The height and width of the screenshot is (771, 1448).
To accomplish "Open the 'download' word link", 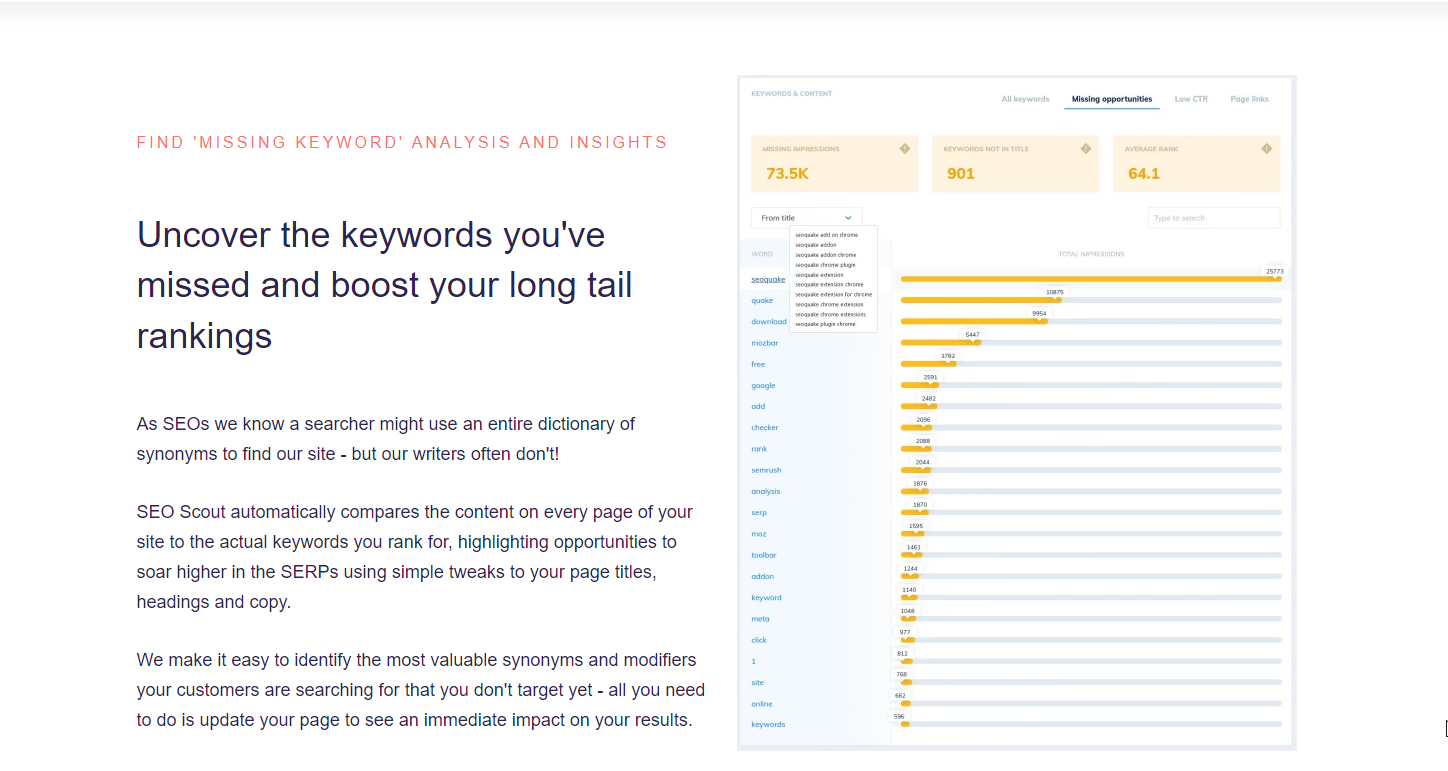I will tap(769, 322).
